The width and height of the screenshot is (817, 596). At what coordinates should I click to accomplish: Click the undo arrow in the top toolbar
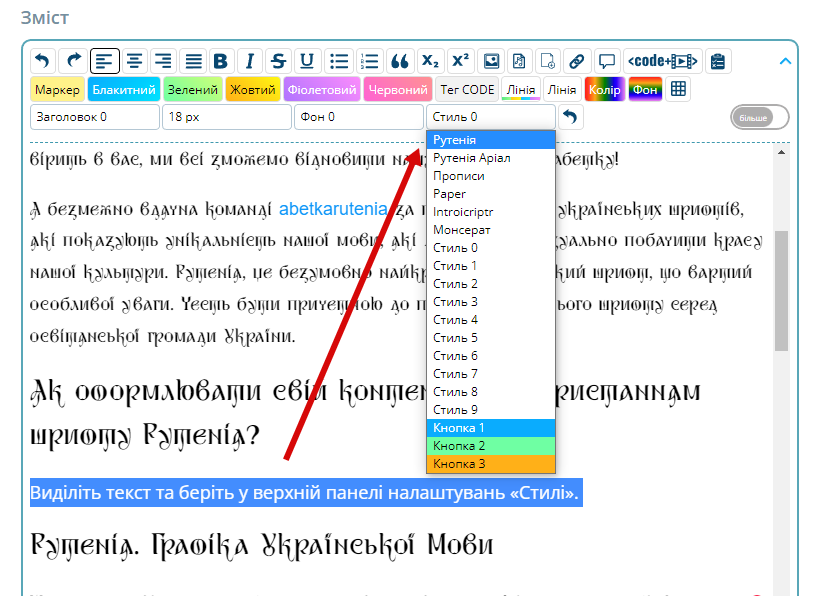point(43,61)
